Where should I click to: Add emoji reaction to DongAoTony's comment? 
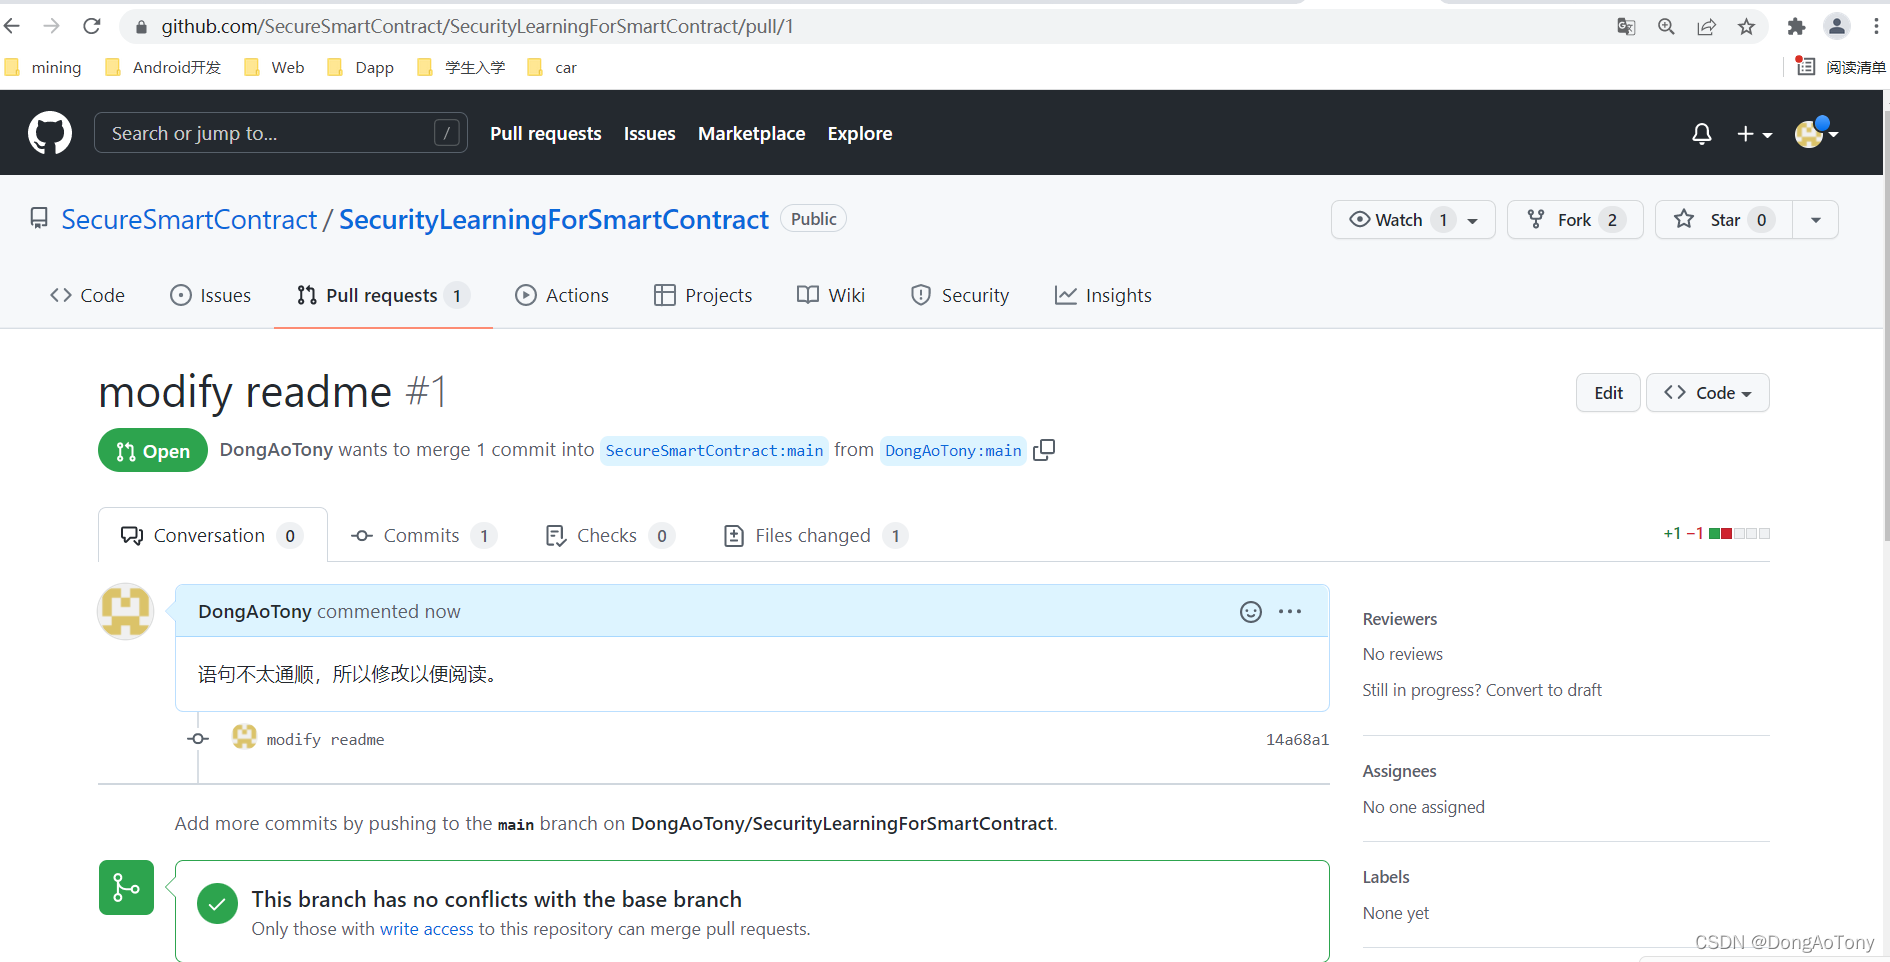click(1250, 611)
